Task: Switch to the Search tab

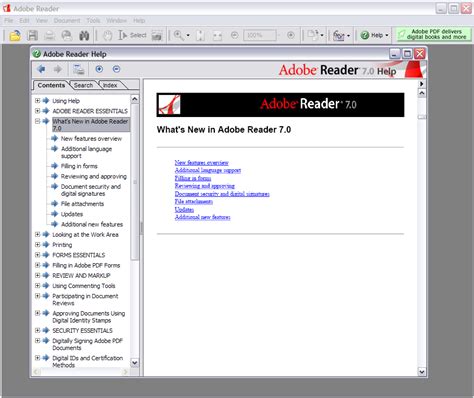Action: tap(83, 85)
